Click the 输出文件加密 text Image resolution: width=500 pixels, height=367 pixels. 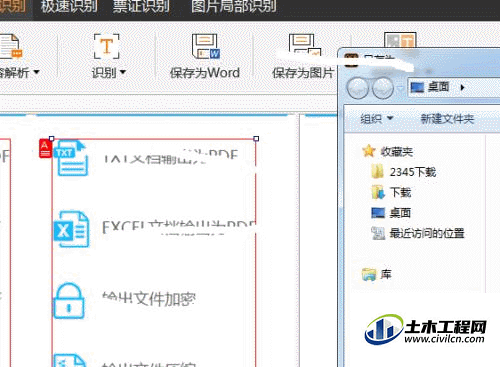[149, 299]
